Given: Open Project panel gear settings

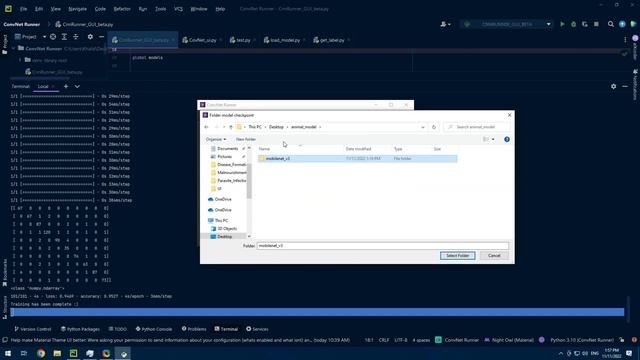Looking at the screenshot, I should point(90,37).
